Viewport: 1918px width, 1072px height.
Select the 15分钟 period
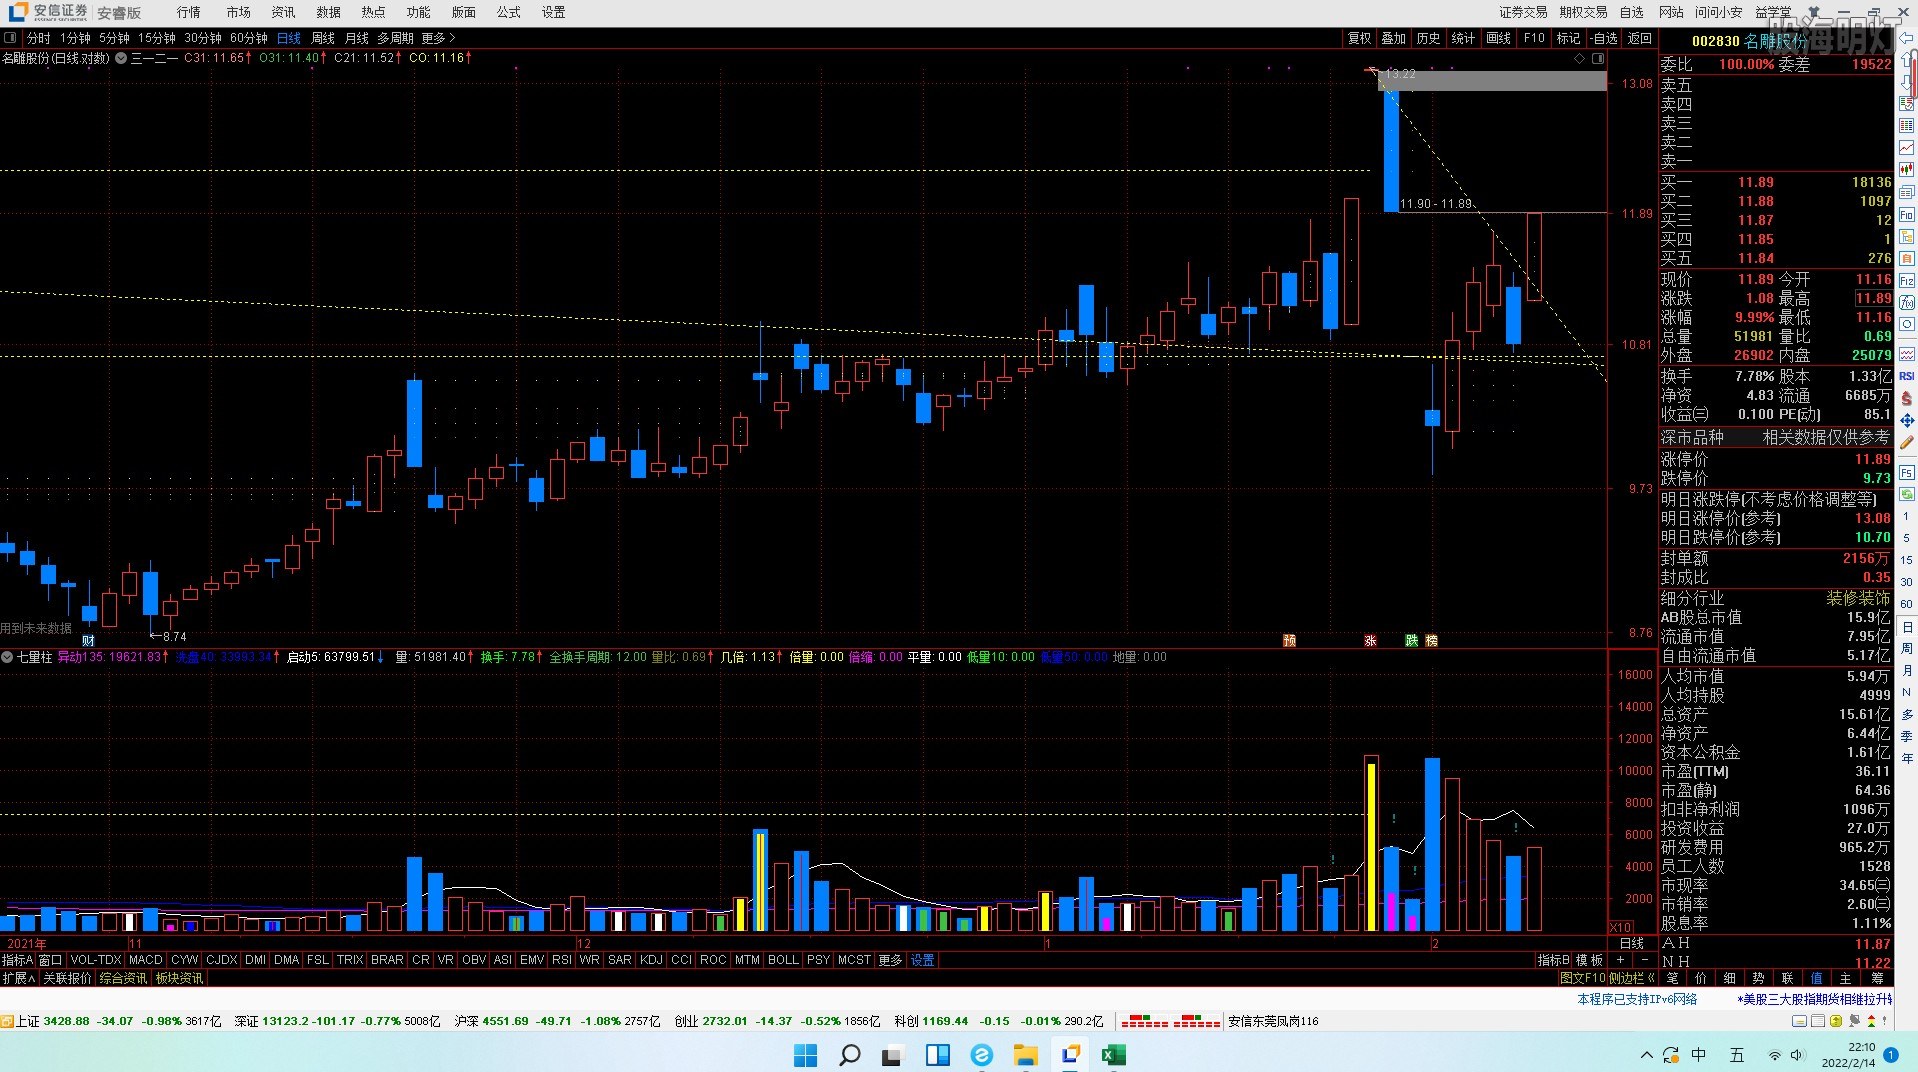(157, 38)
